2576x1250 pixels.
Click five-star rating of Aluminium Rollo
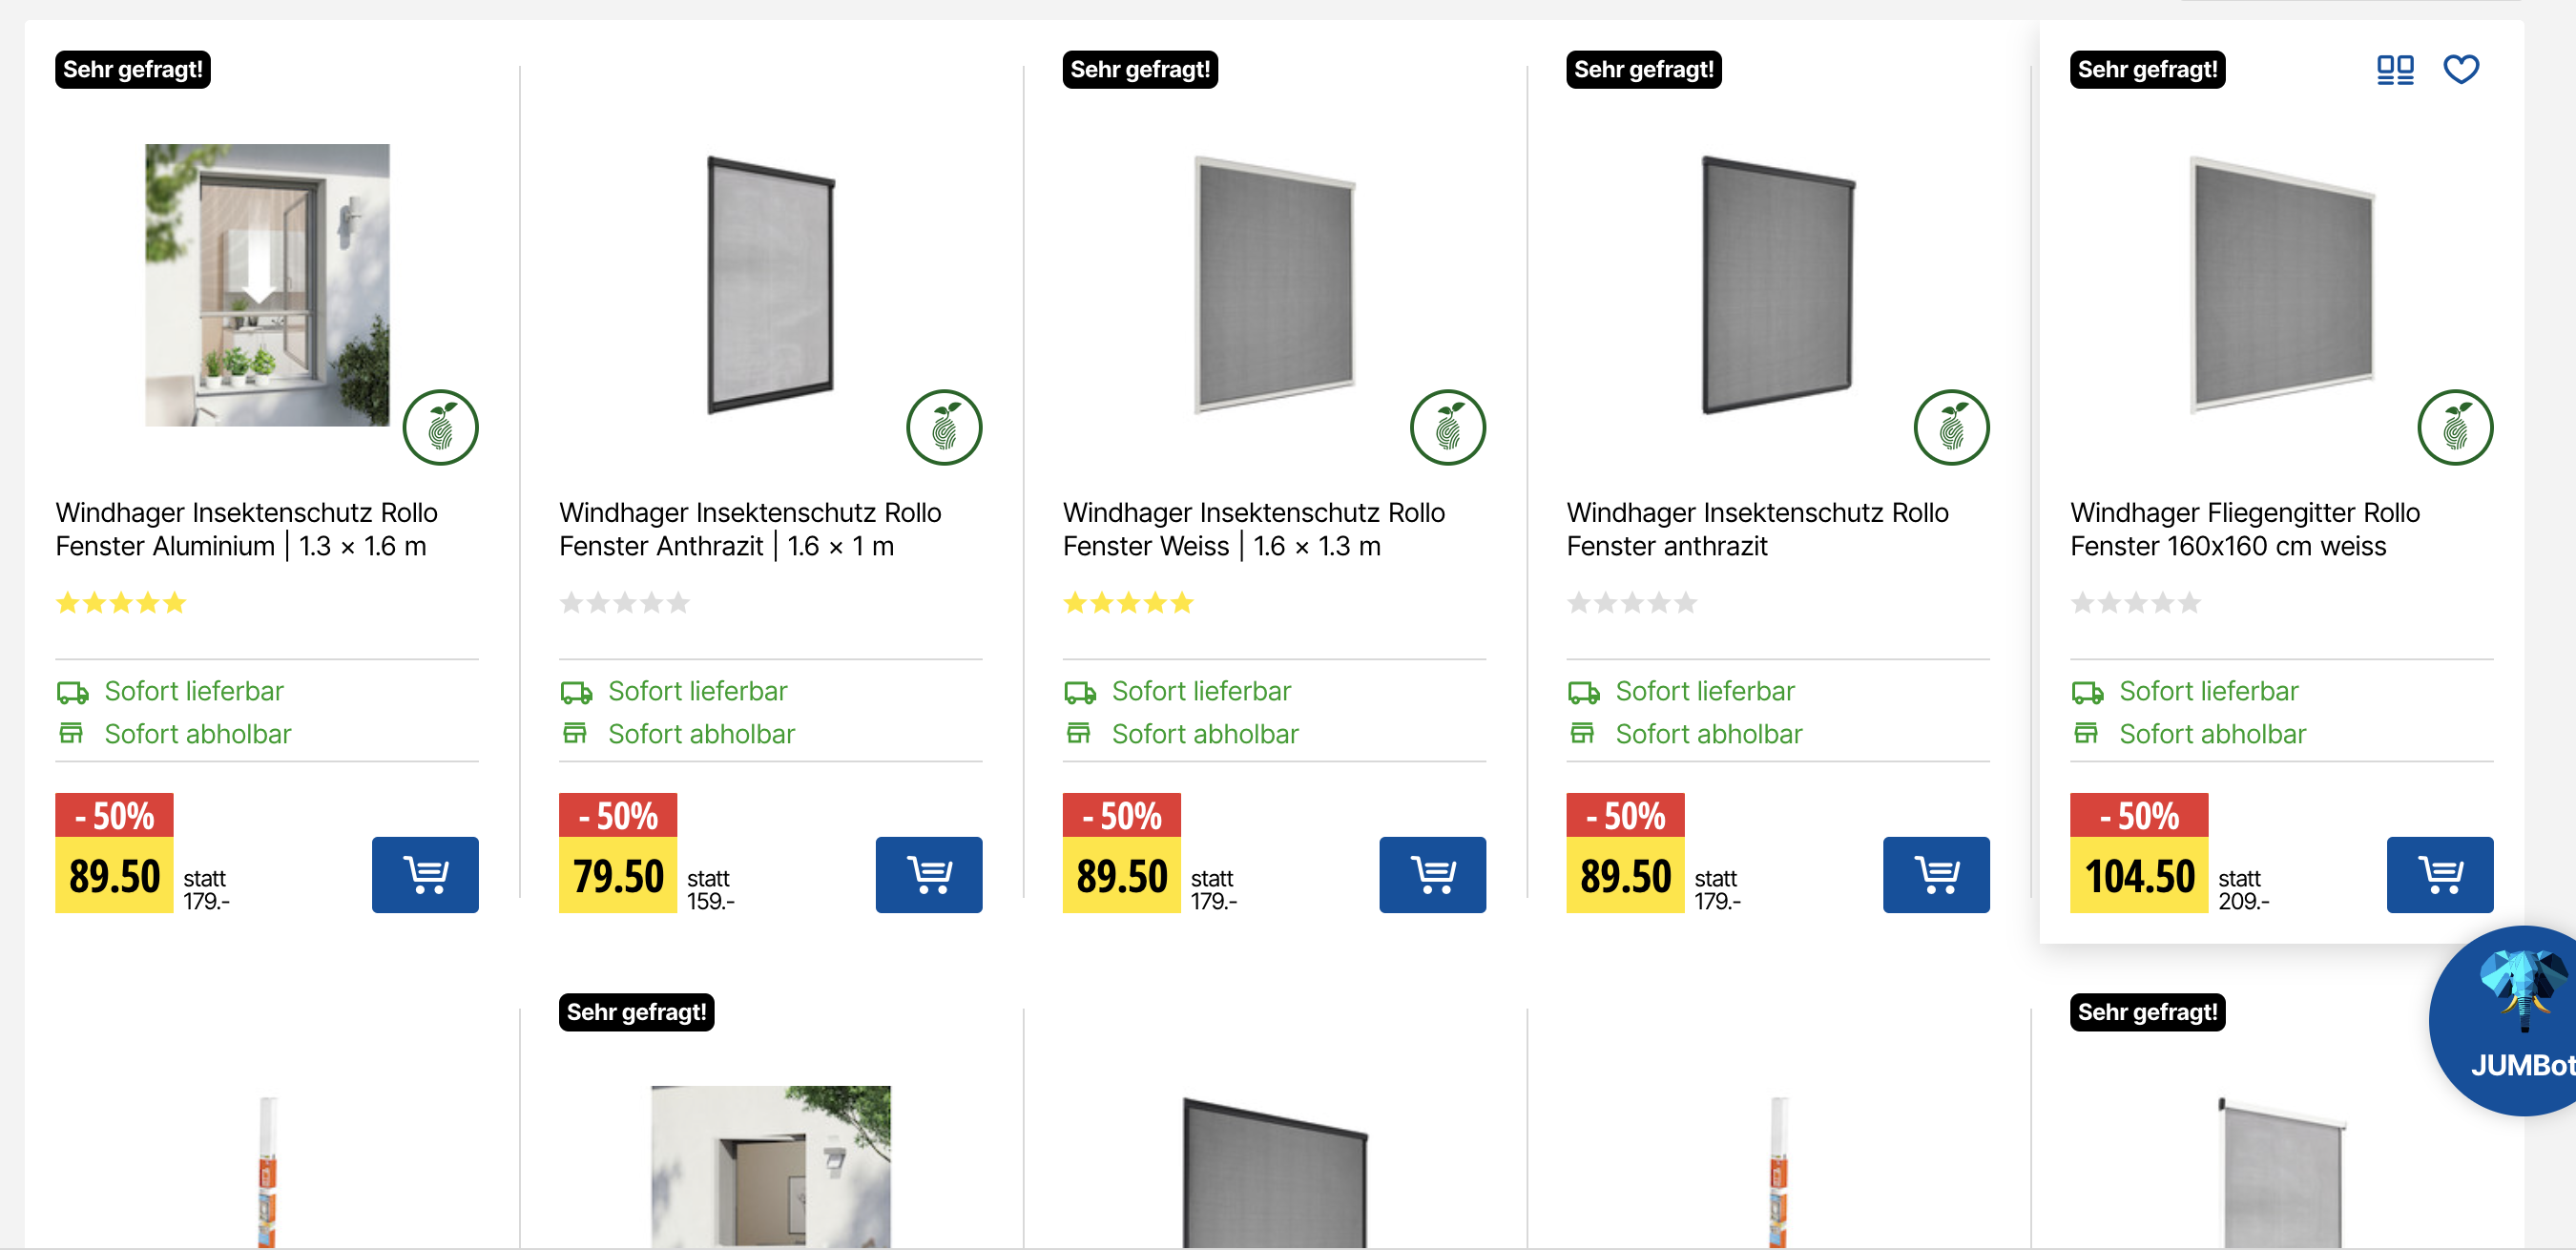121,603
